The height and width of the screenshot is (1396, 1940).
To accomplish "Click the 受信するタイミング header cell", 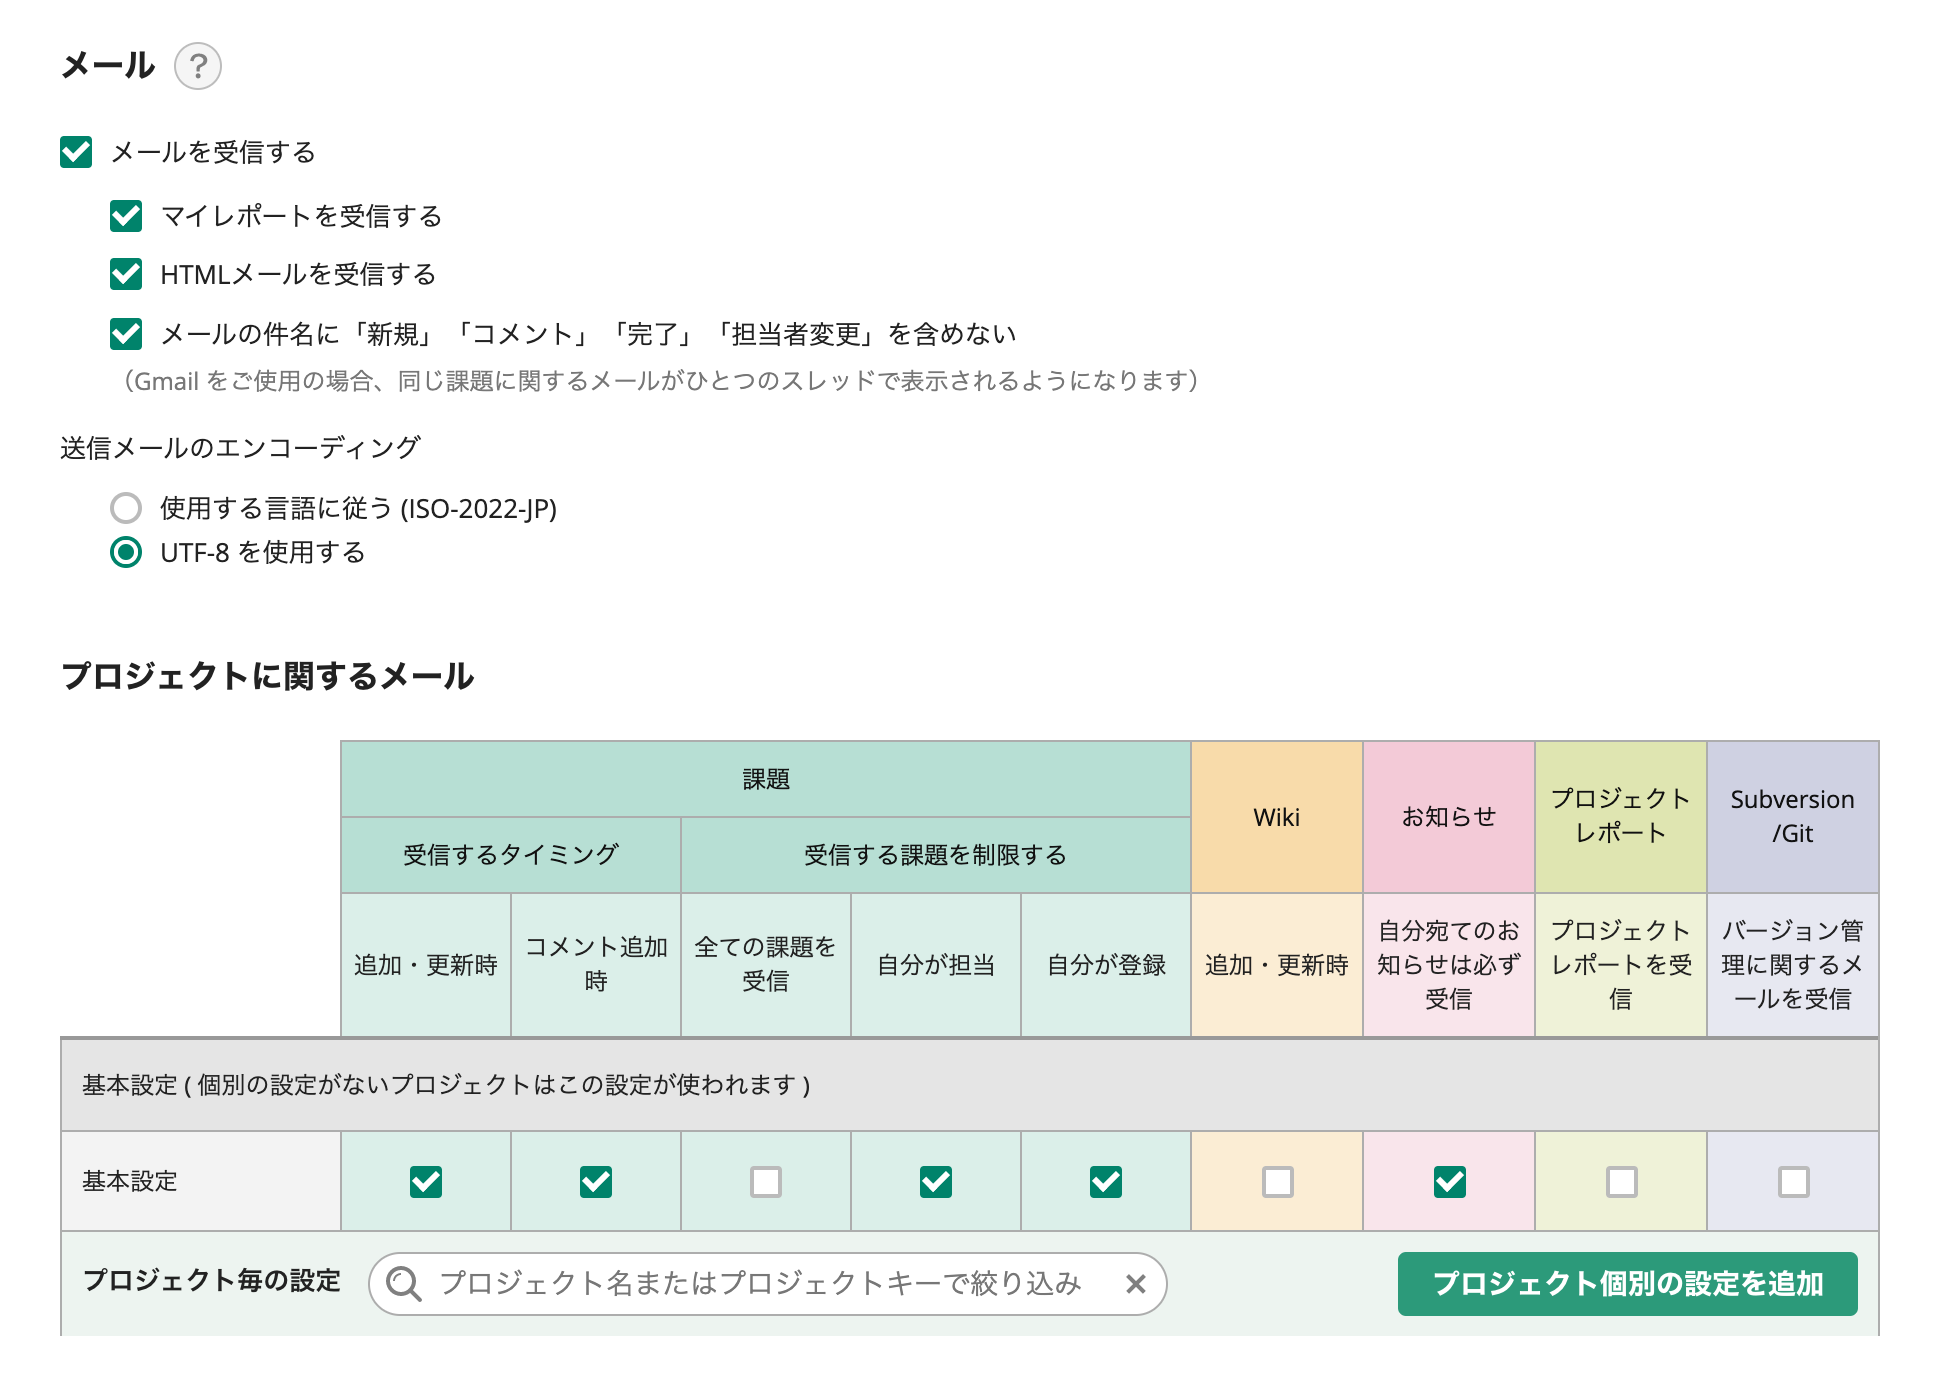I will pos(511,855).
